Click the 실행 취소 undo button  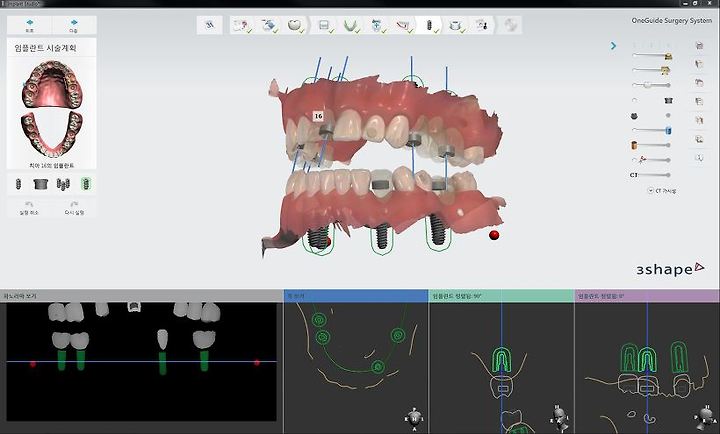click(x=29, y=208)
